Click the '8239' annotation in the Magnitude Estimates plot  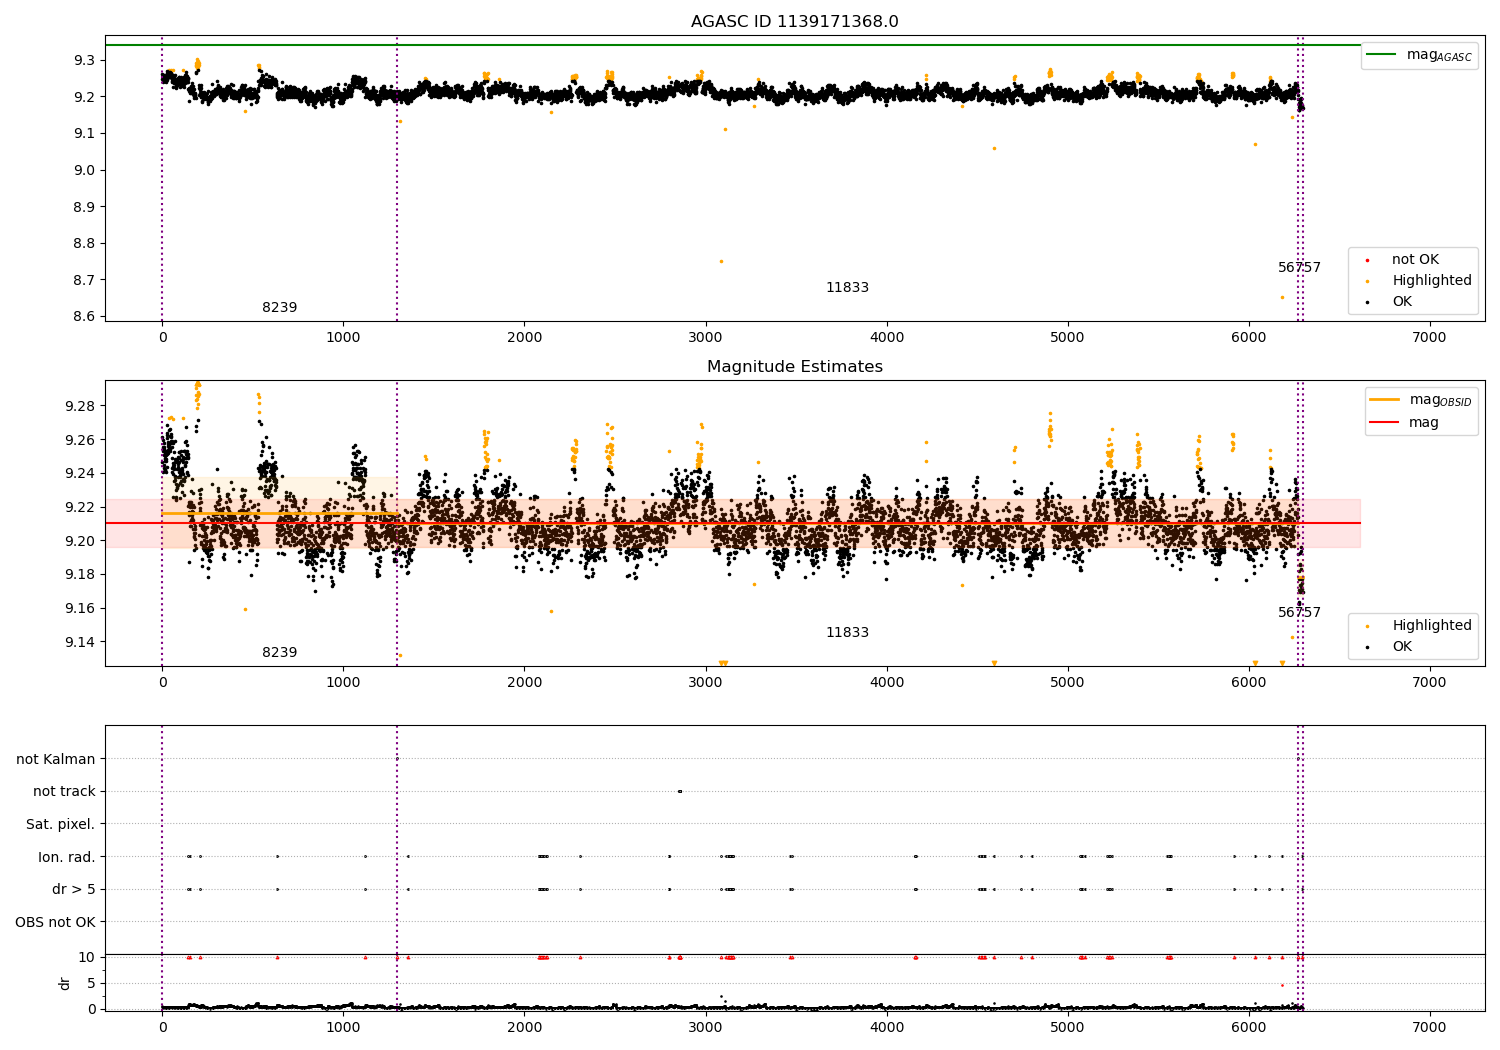pyautogui.click(x=279, y=652)
